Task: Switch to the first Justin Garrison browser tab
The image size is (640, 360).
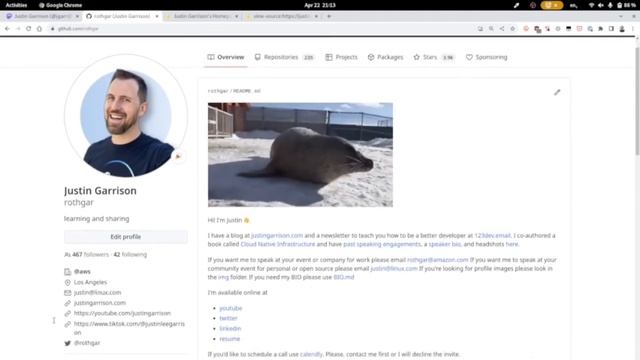Action: 43,16
